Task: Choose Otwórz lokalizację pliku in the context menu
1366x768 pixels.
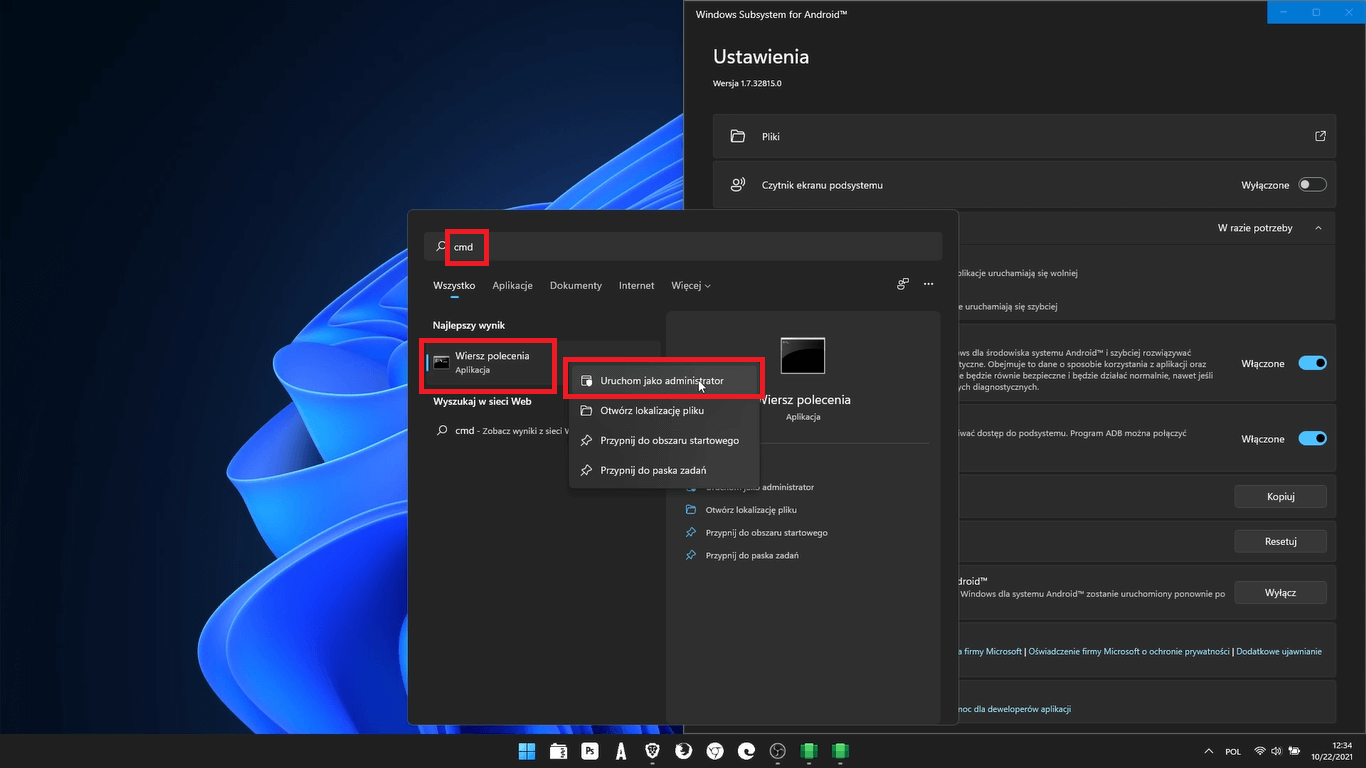Action: (664, 410)
